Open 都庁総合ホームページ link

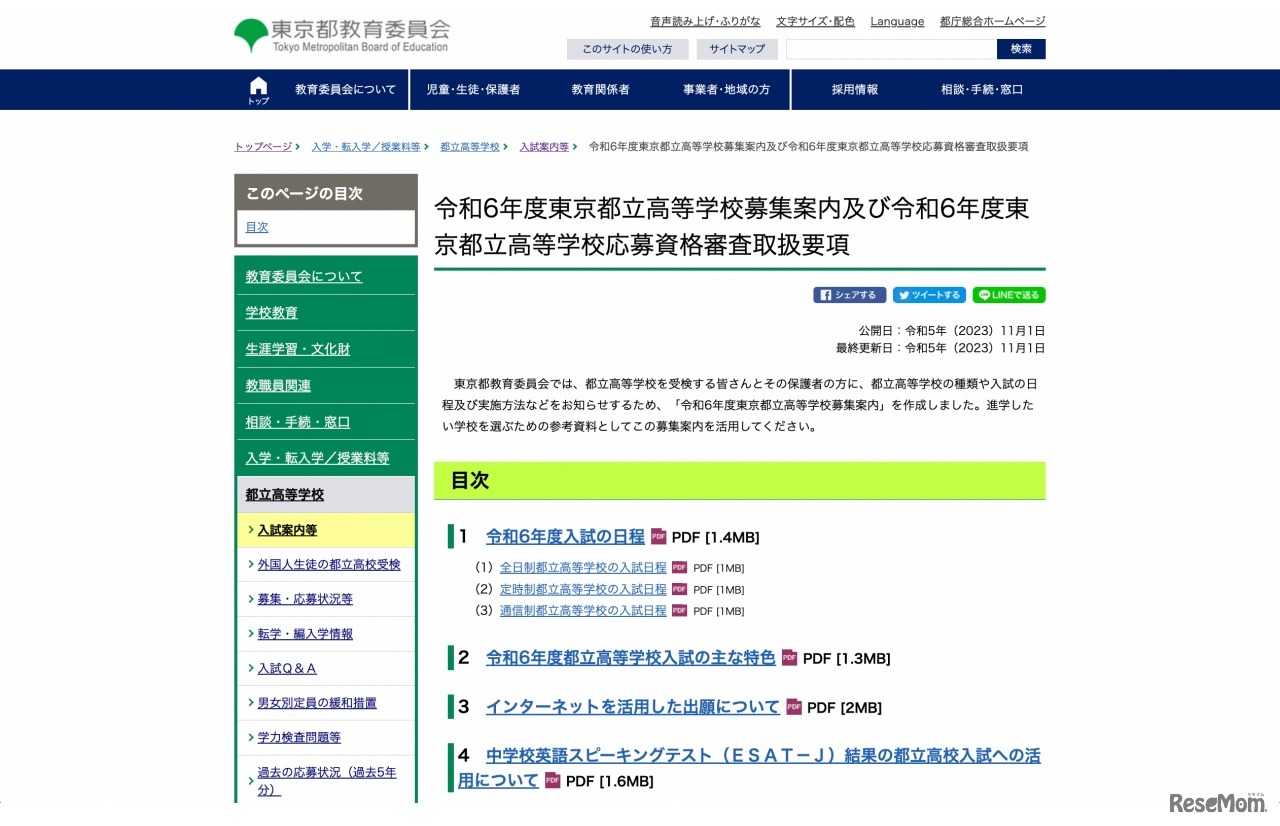point(992,21)
